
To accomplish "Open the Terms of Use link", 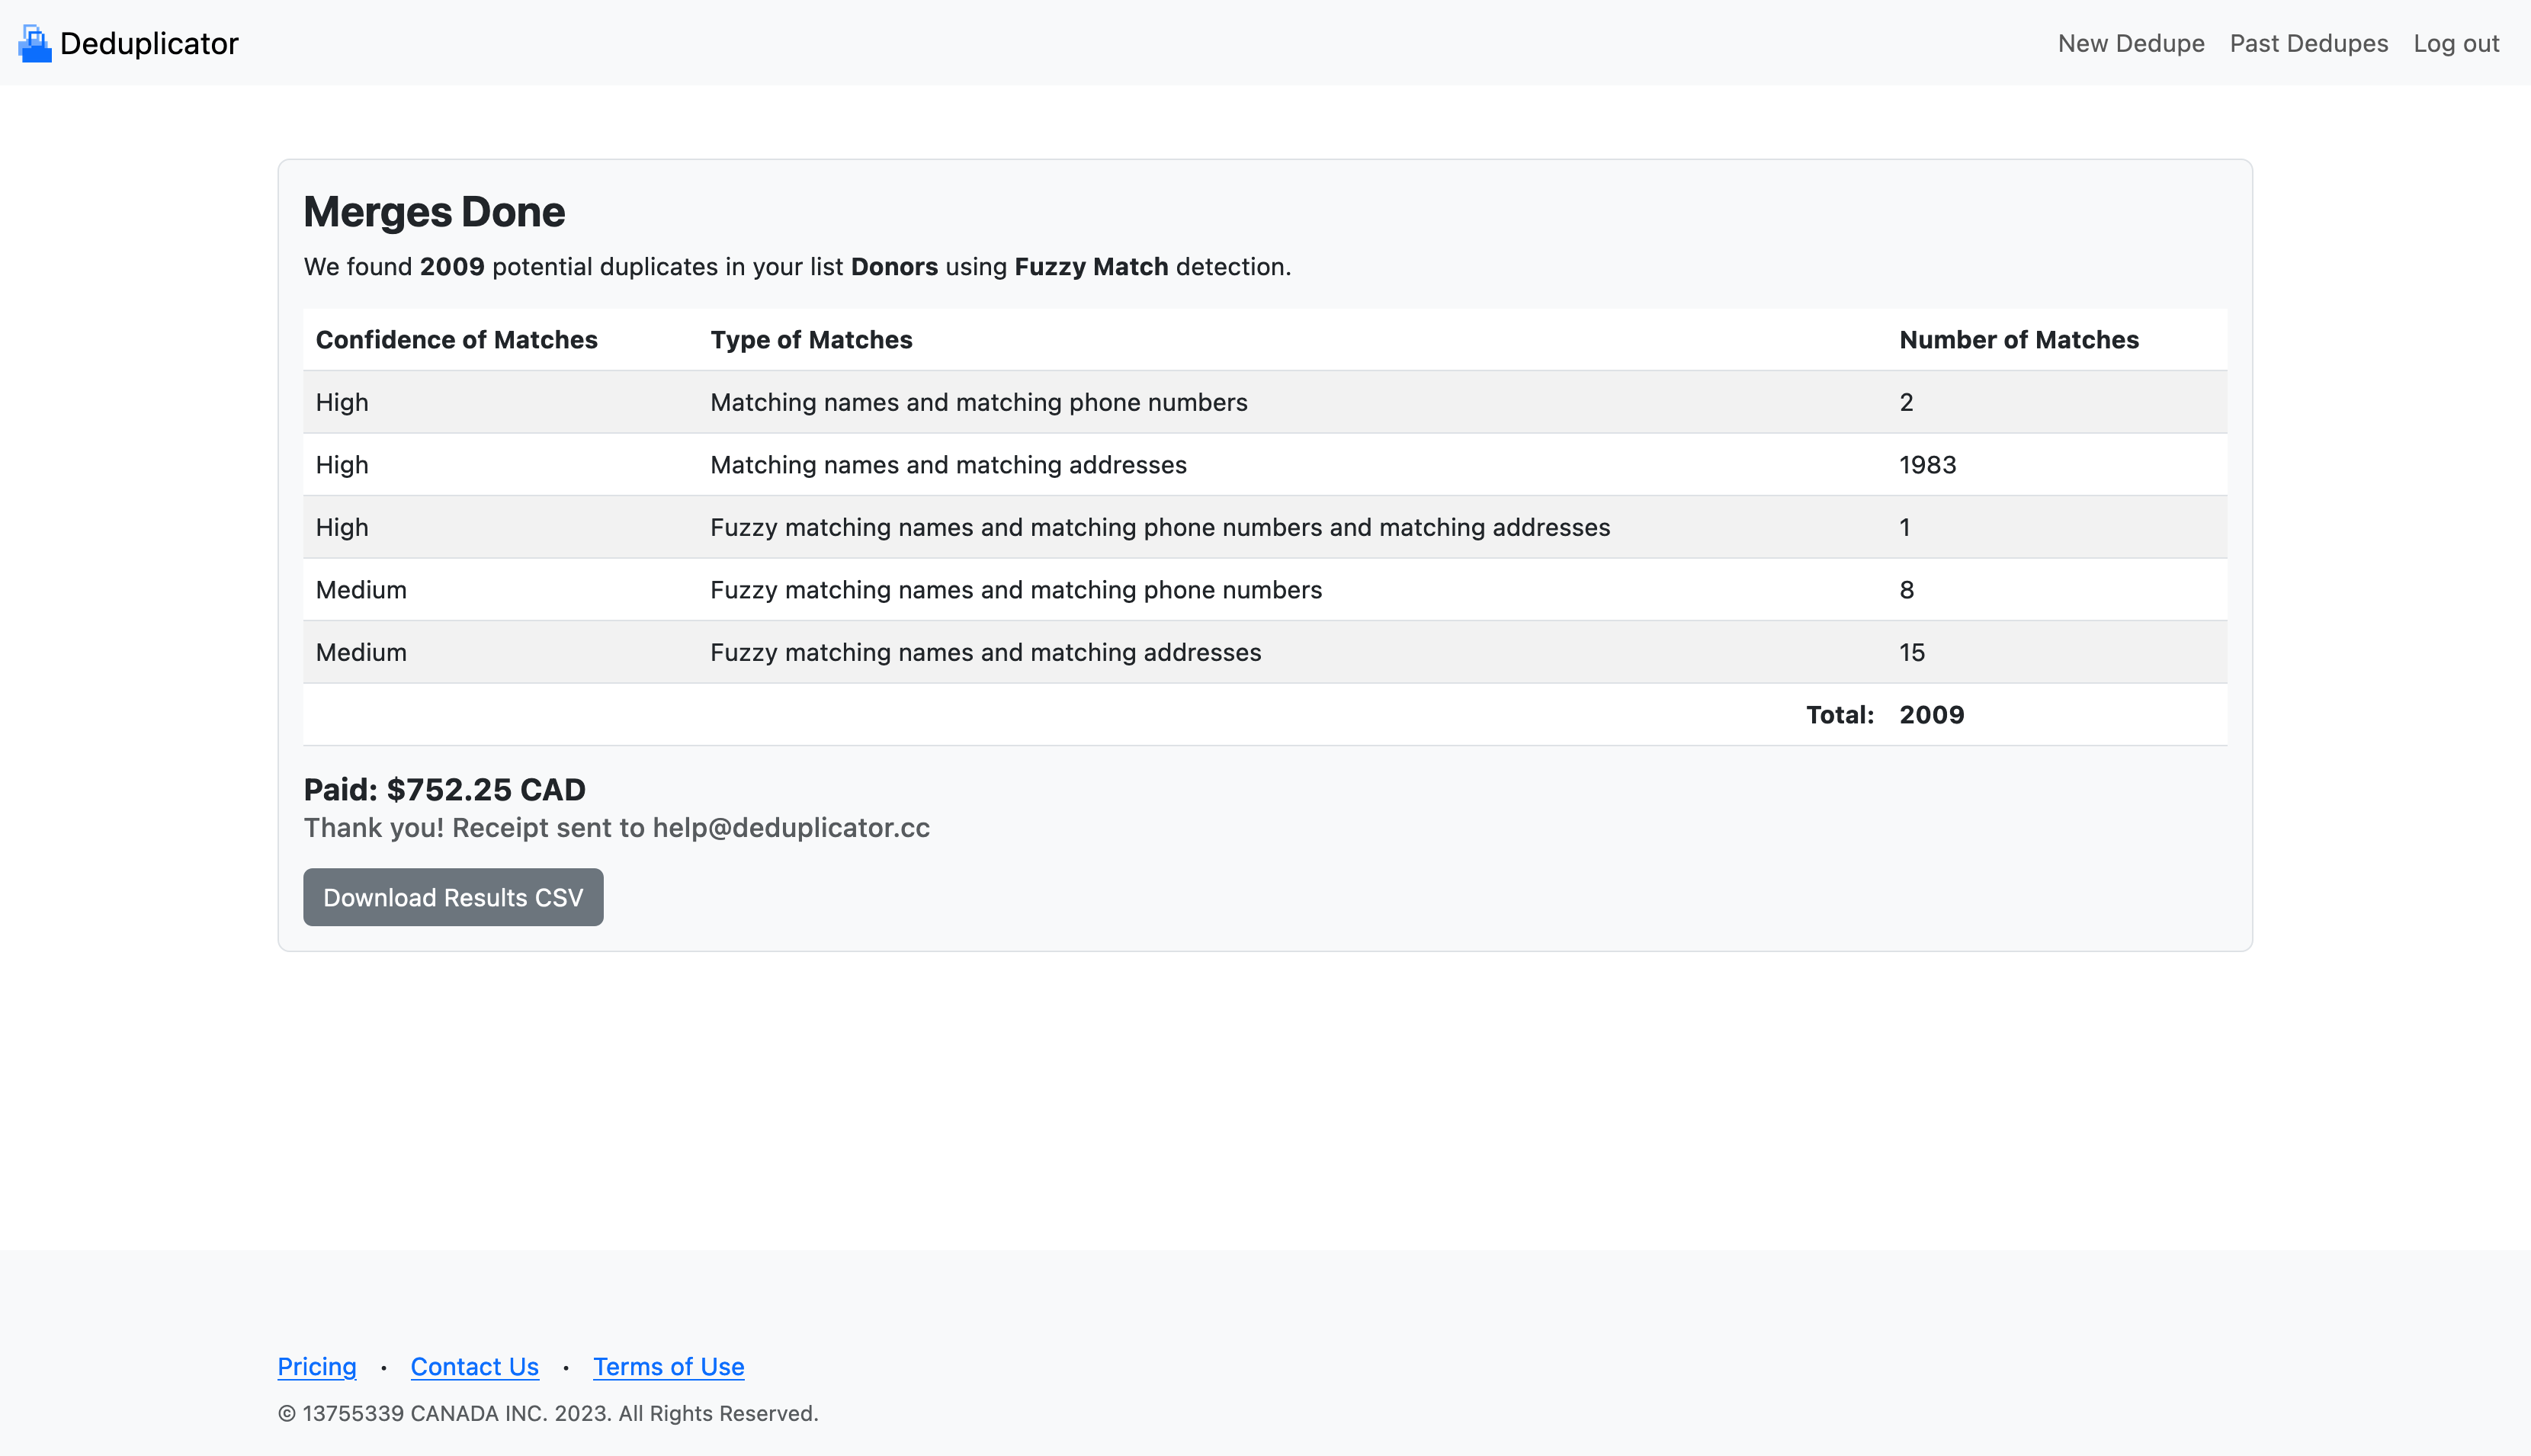I will coord(668,1366).
